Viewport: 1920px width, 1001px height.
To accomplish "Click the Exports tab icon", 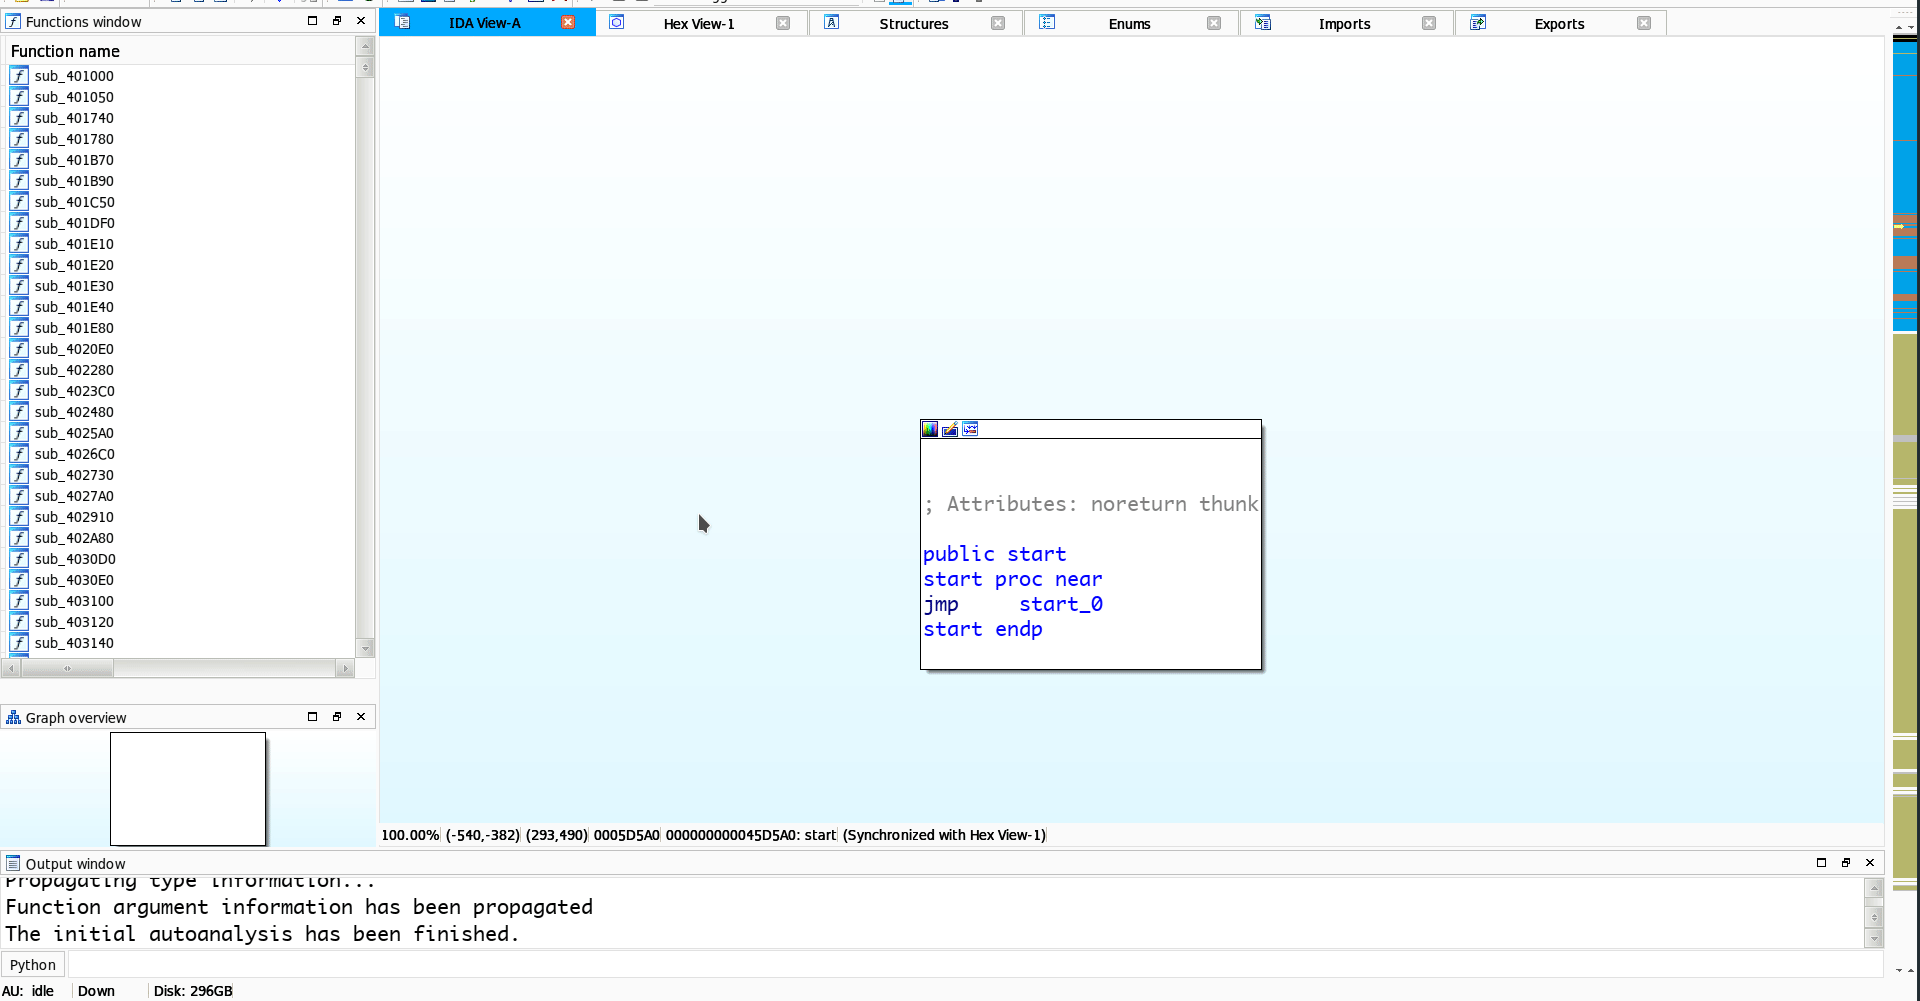I will pyautogui.click(x=1478, y=23).
